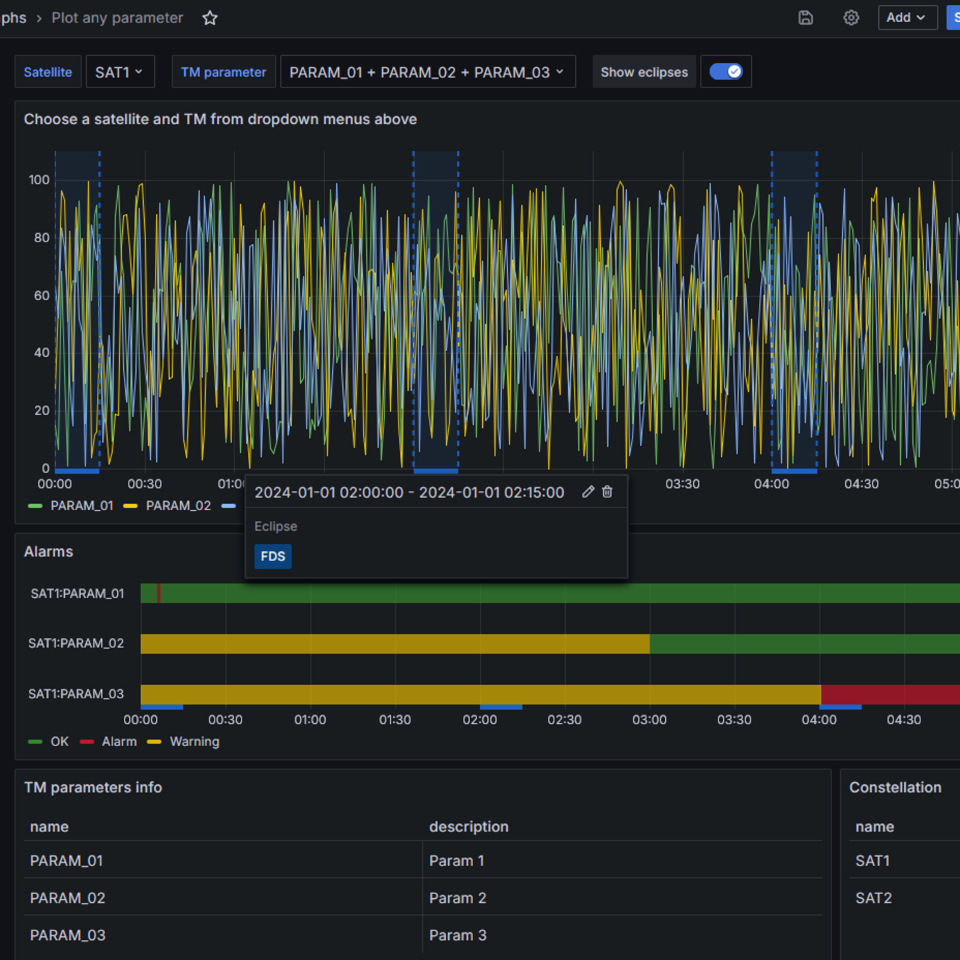960x960 pixels.
Task: Toggle Warning entry in Alarms legend
Action: (183, 741)
